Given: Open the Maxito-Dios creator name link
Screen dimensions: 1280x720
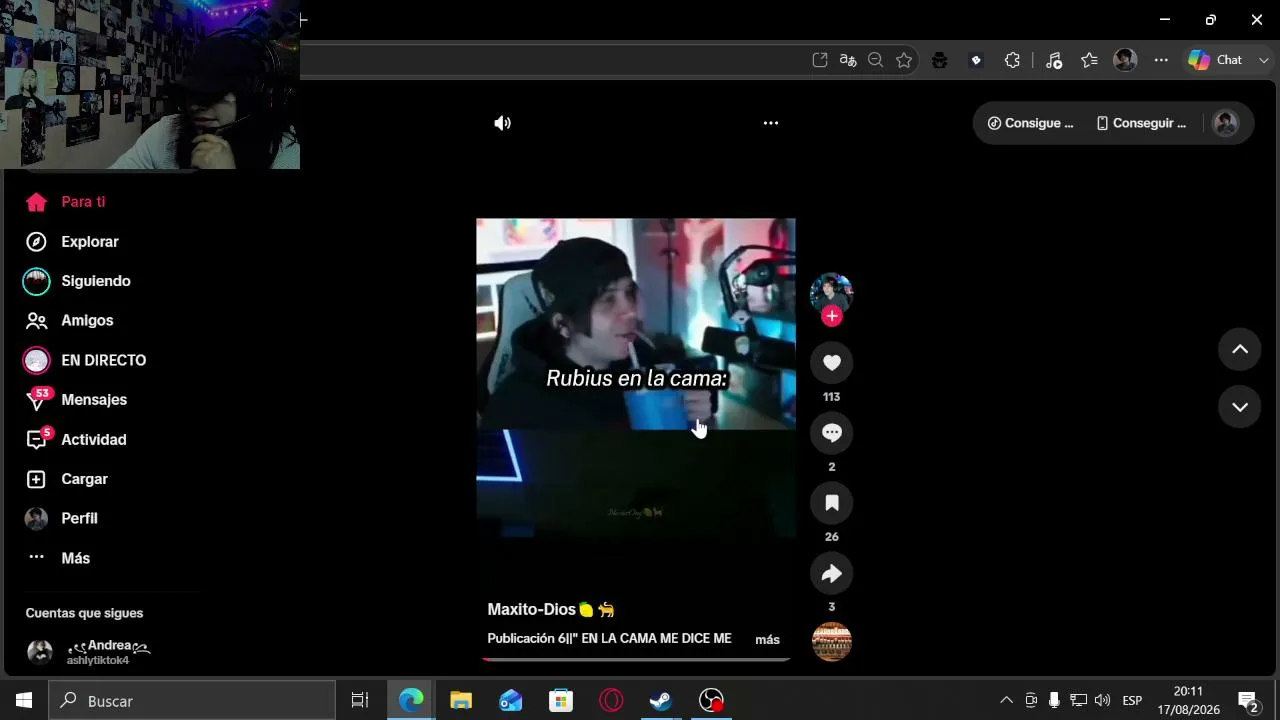Looking at the screenshot, I should (x=551, y=609).
